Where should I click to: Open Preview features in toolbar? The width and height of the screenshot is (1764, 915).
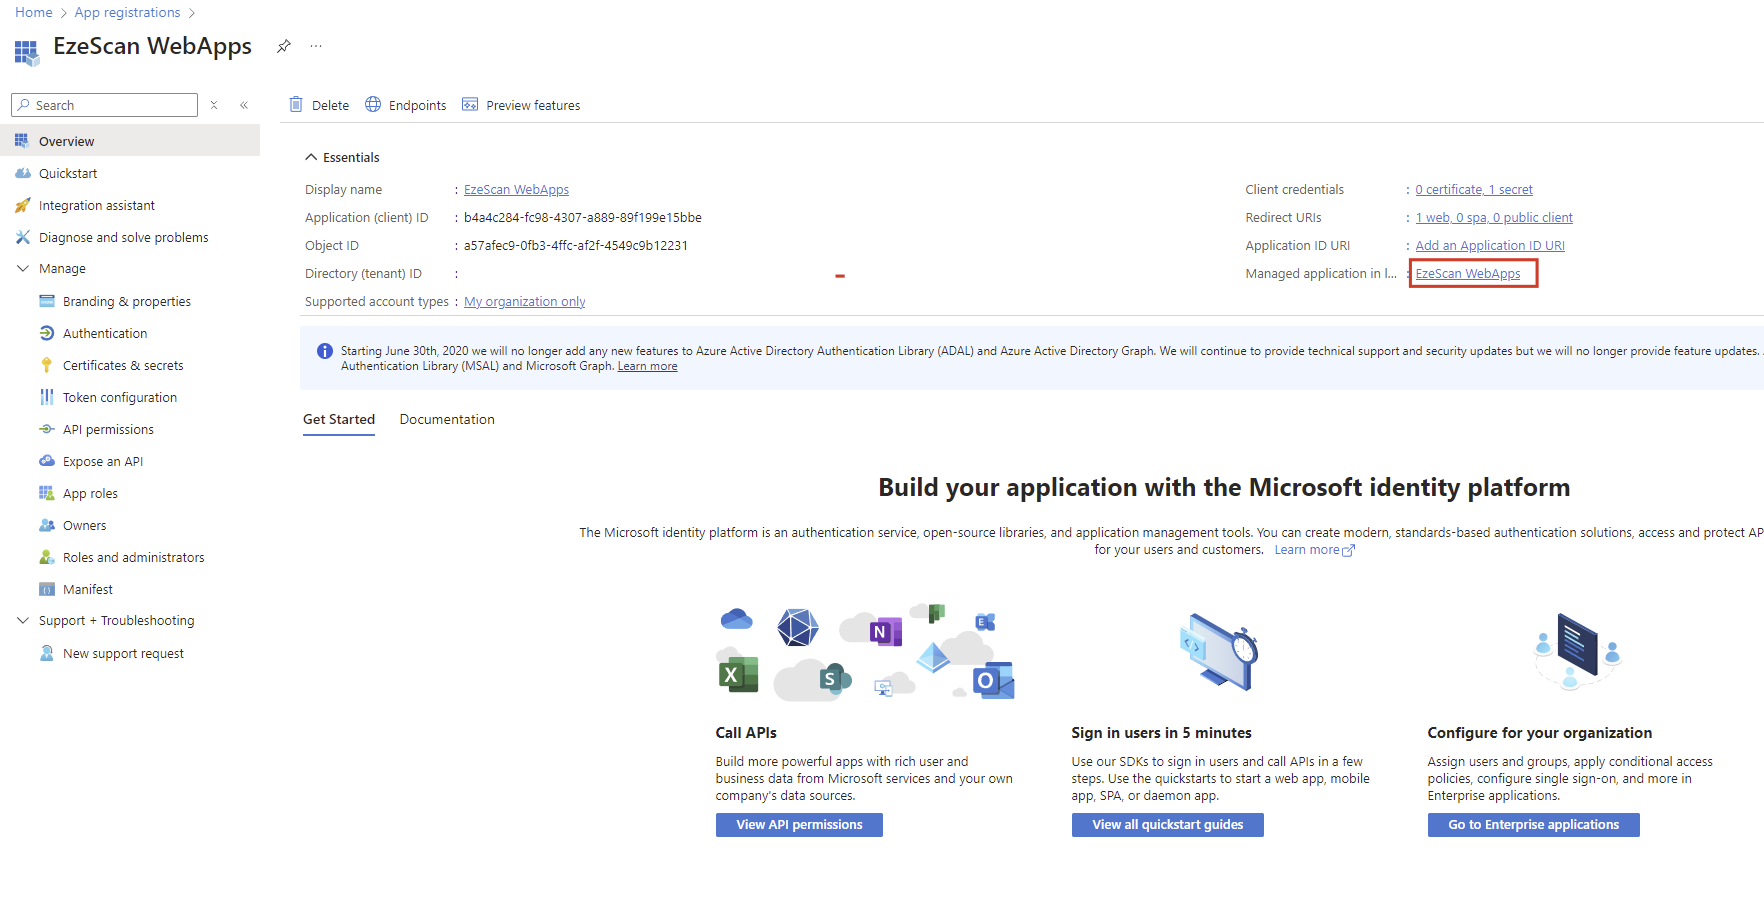tap(521, 105)
